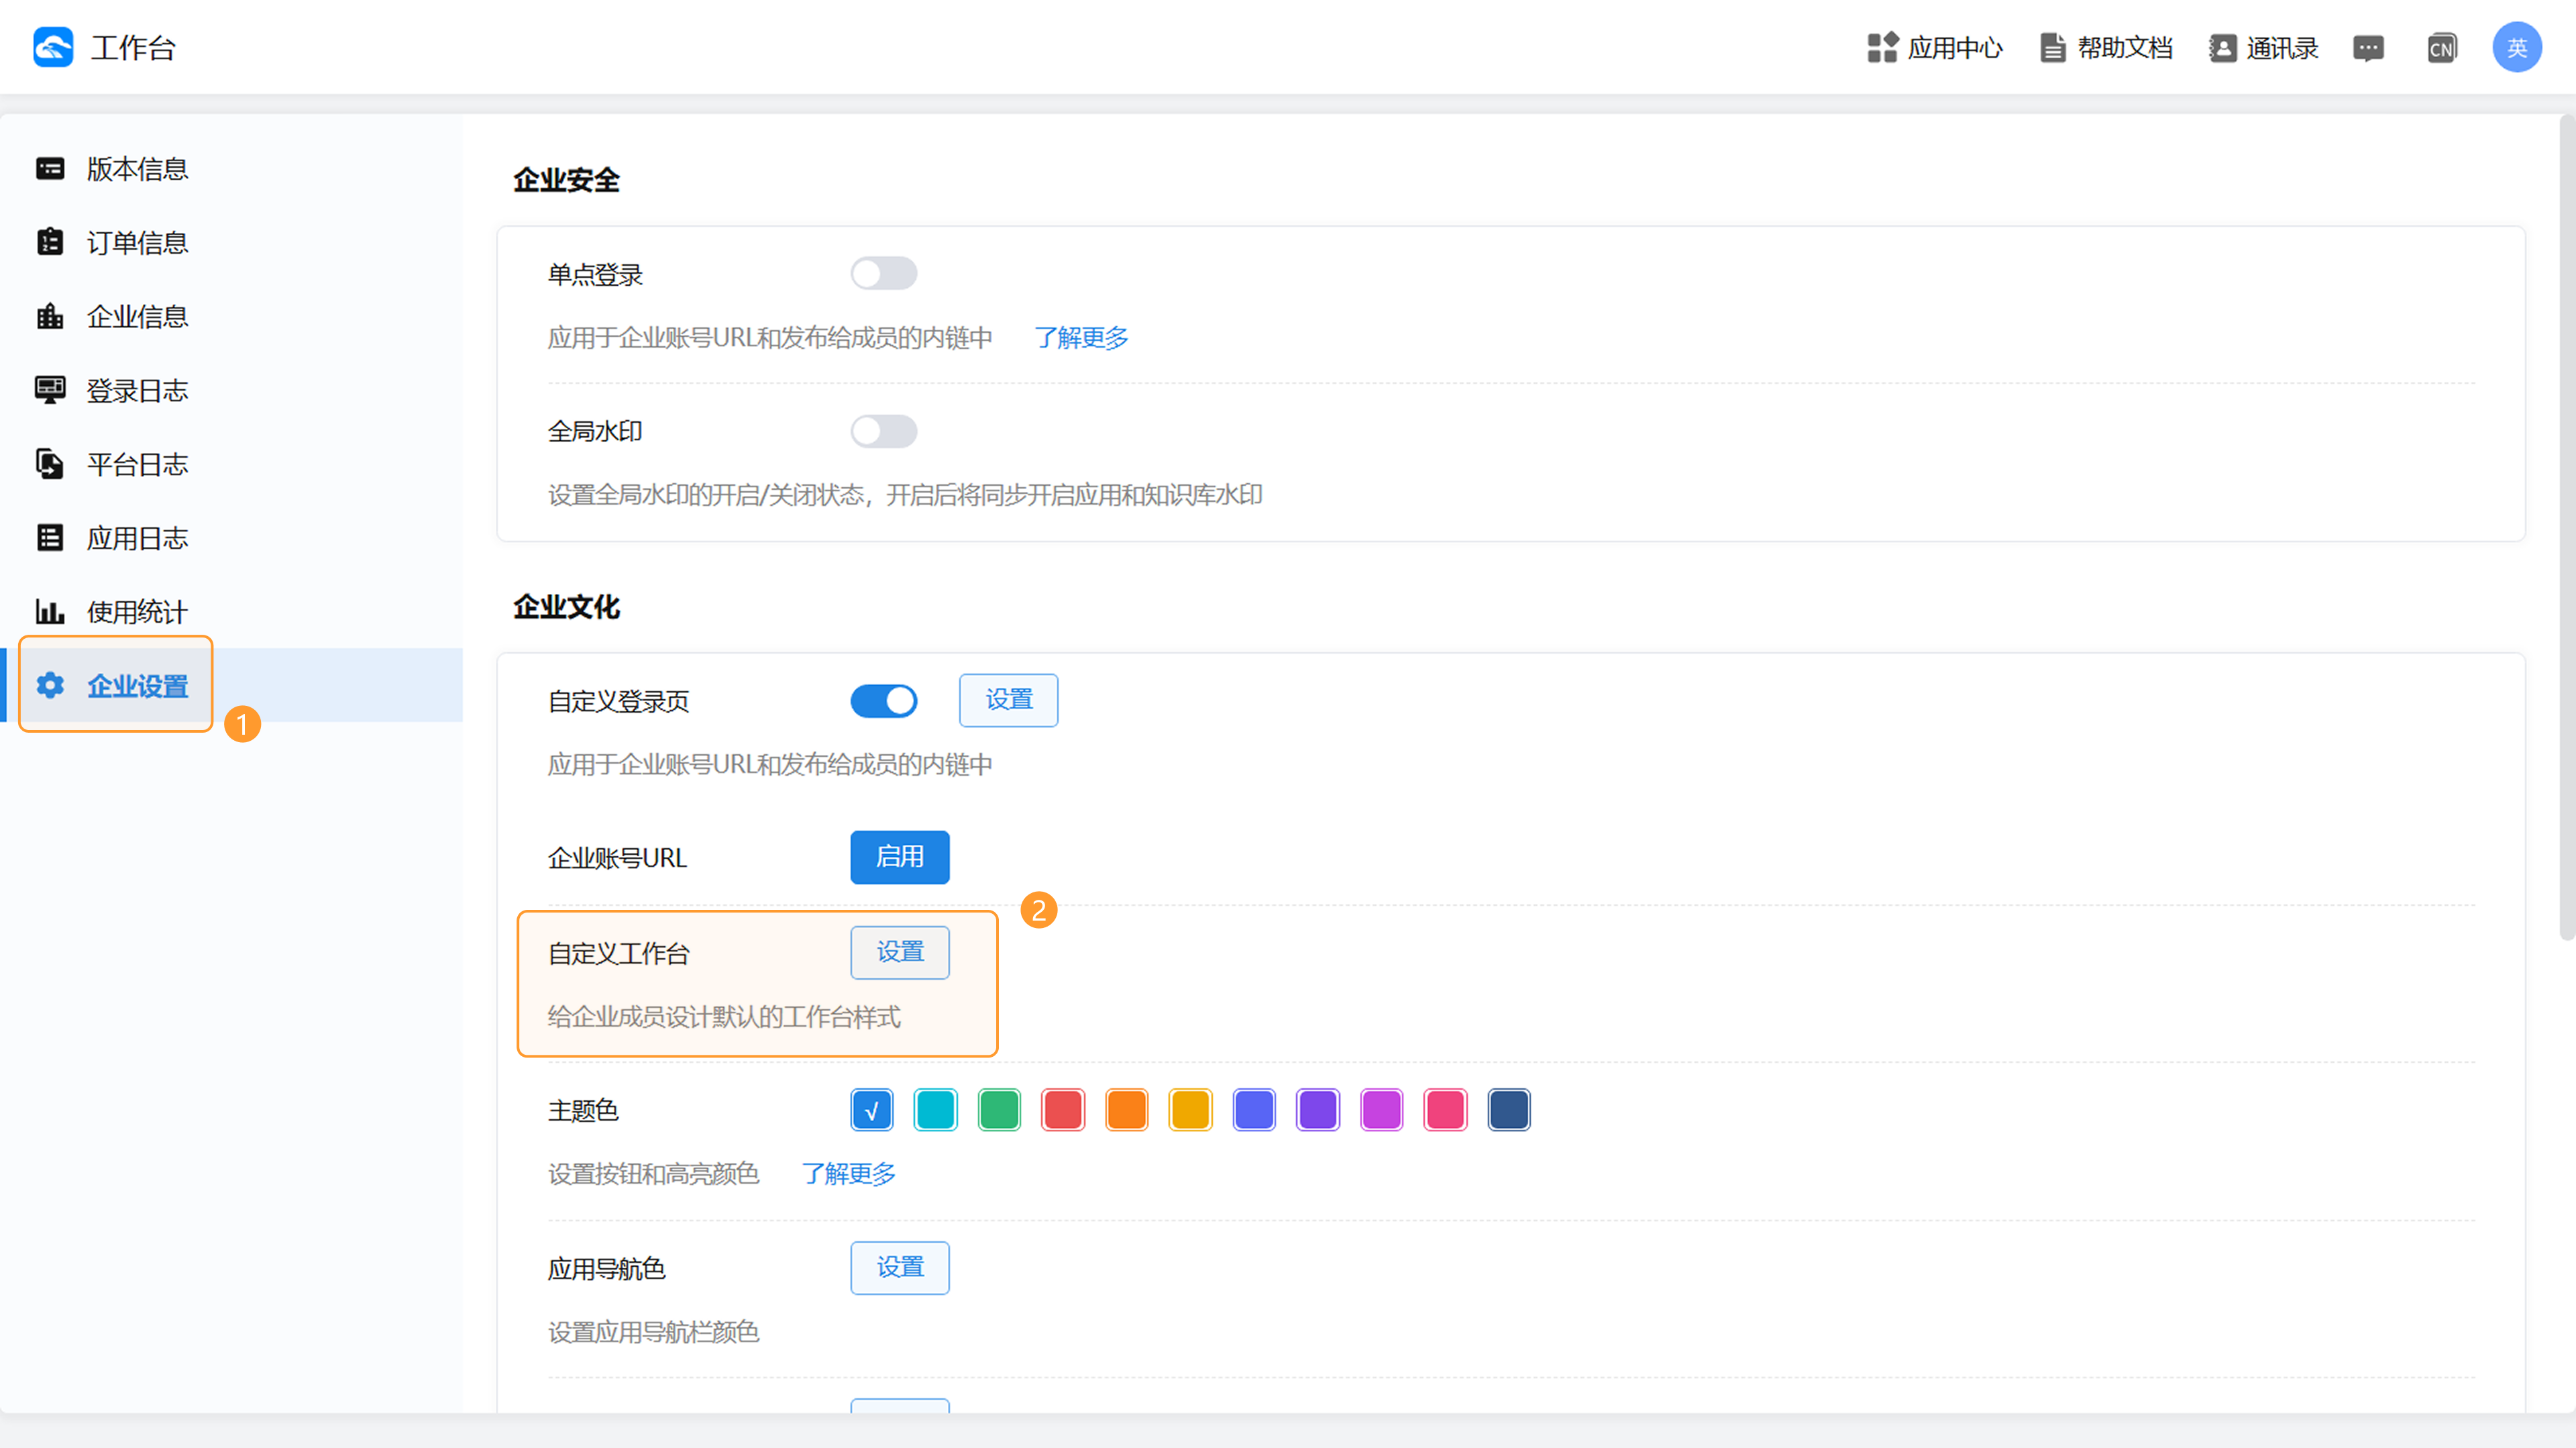Click the 平台日志 document icon
The width and height of the screenshot is (2576, 1448).
pyautogui.click(x=50, y=464)
